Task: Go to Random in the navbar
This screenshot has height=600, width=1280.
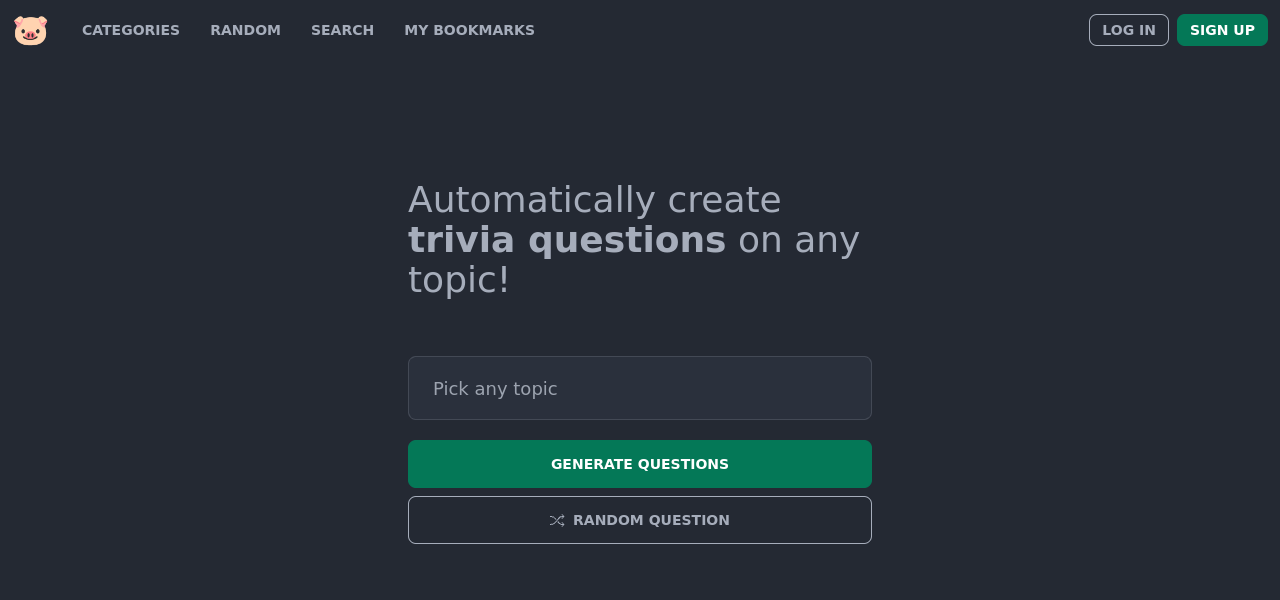Action: [x=245, y=30]
